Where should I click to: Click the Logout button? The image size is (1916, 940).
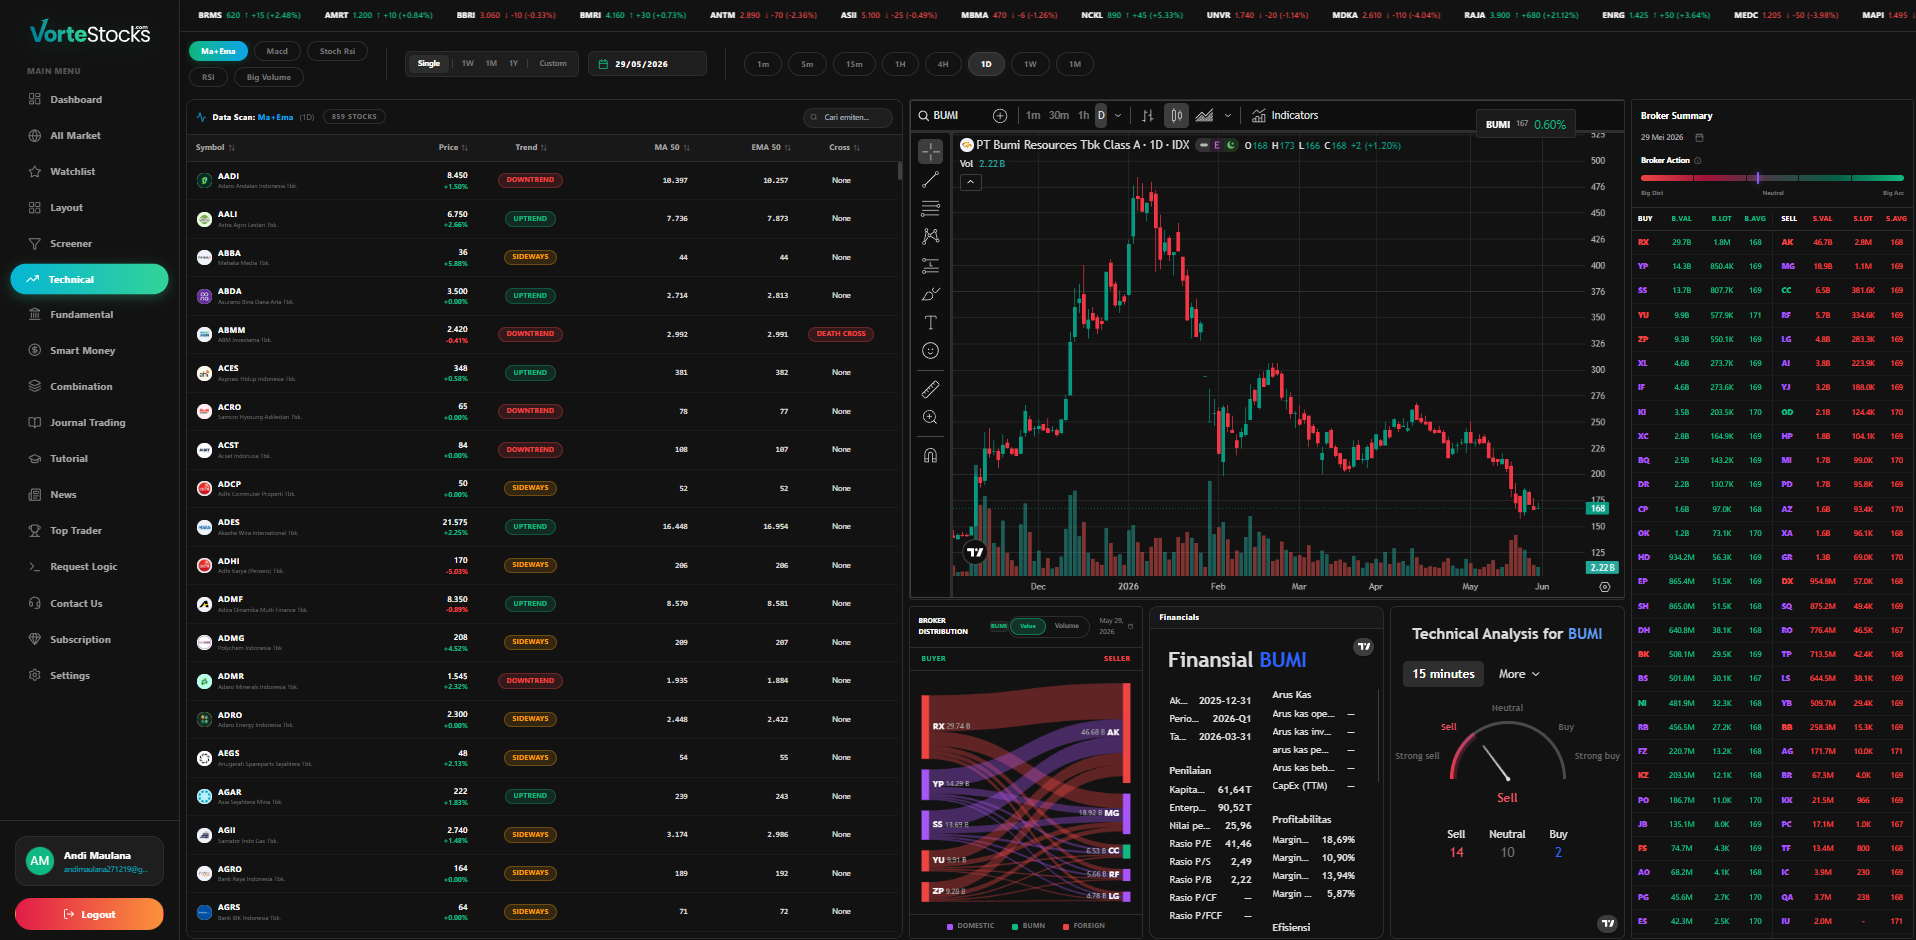tap(89, 914)
